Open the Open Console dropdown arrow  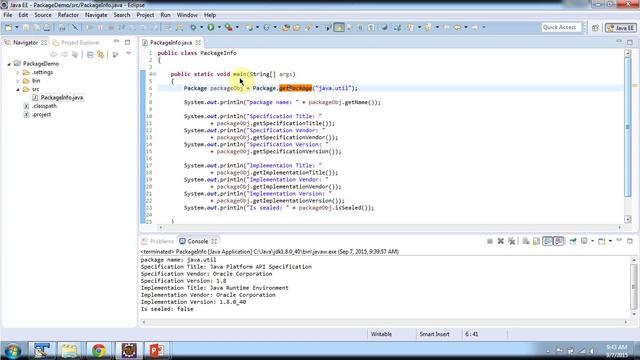(x=610, y=241)
